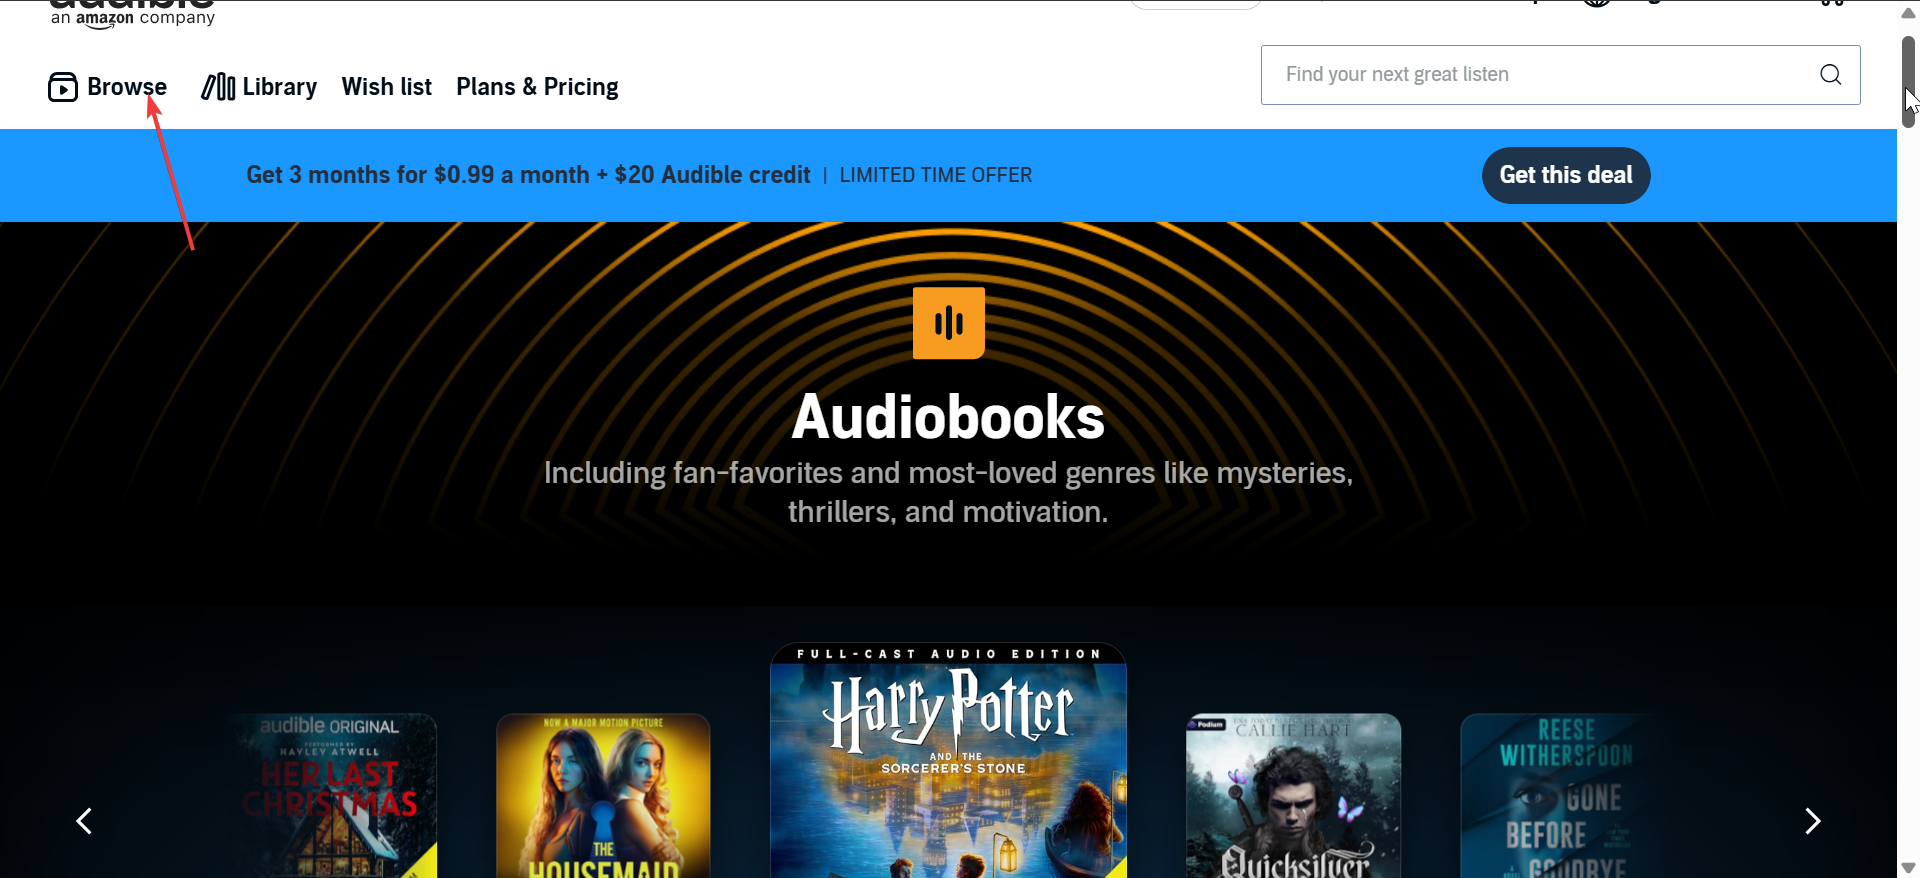This screenshot has height=878, width=1920.
Task: Open the Harry Potter Sorcerer's Stone cover
Action: point(948,760)
